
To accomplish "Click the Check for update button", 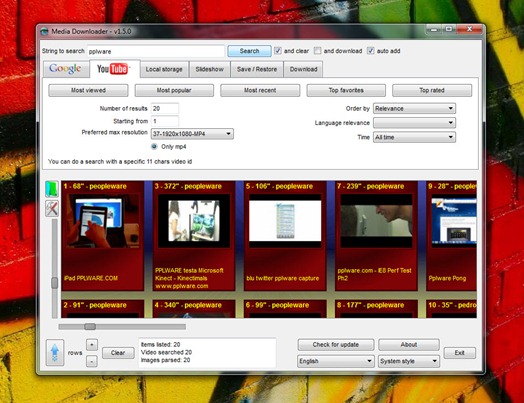I will (336, 345).
